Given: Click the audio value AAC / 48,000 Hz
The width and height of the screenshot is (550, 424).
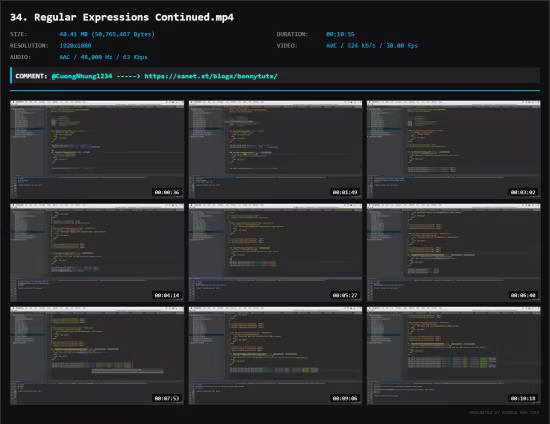Looking at the screenshot, I should tap(103, 57).
